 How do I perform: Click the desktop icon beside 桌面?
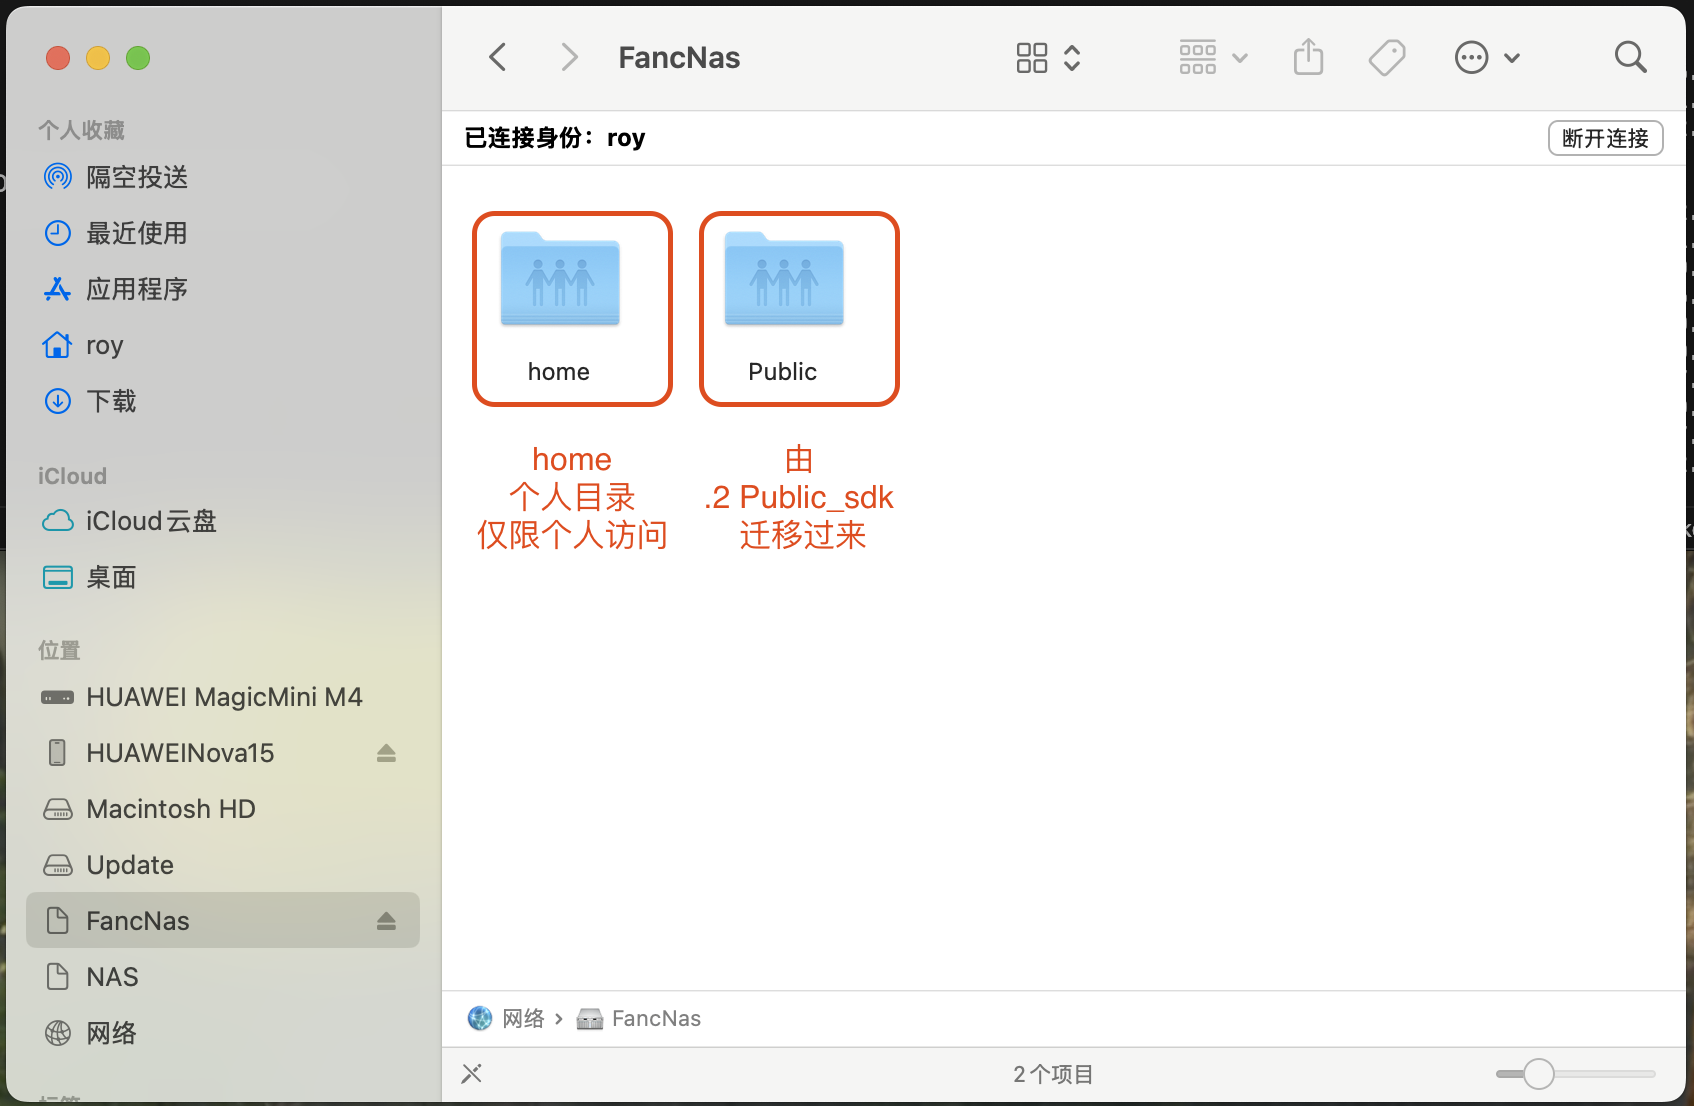pos(58,577)
